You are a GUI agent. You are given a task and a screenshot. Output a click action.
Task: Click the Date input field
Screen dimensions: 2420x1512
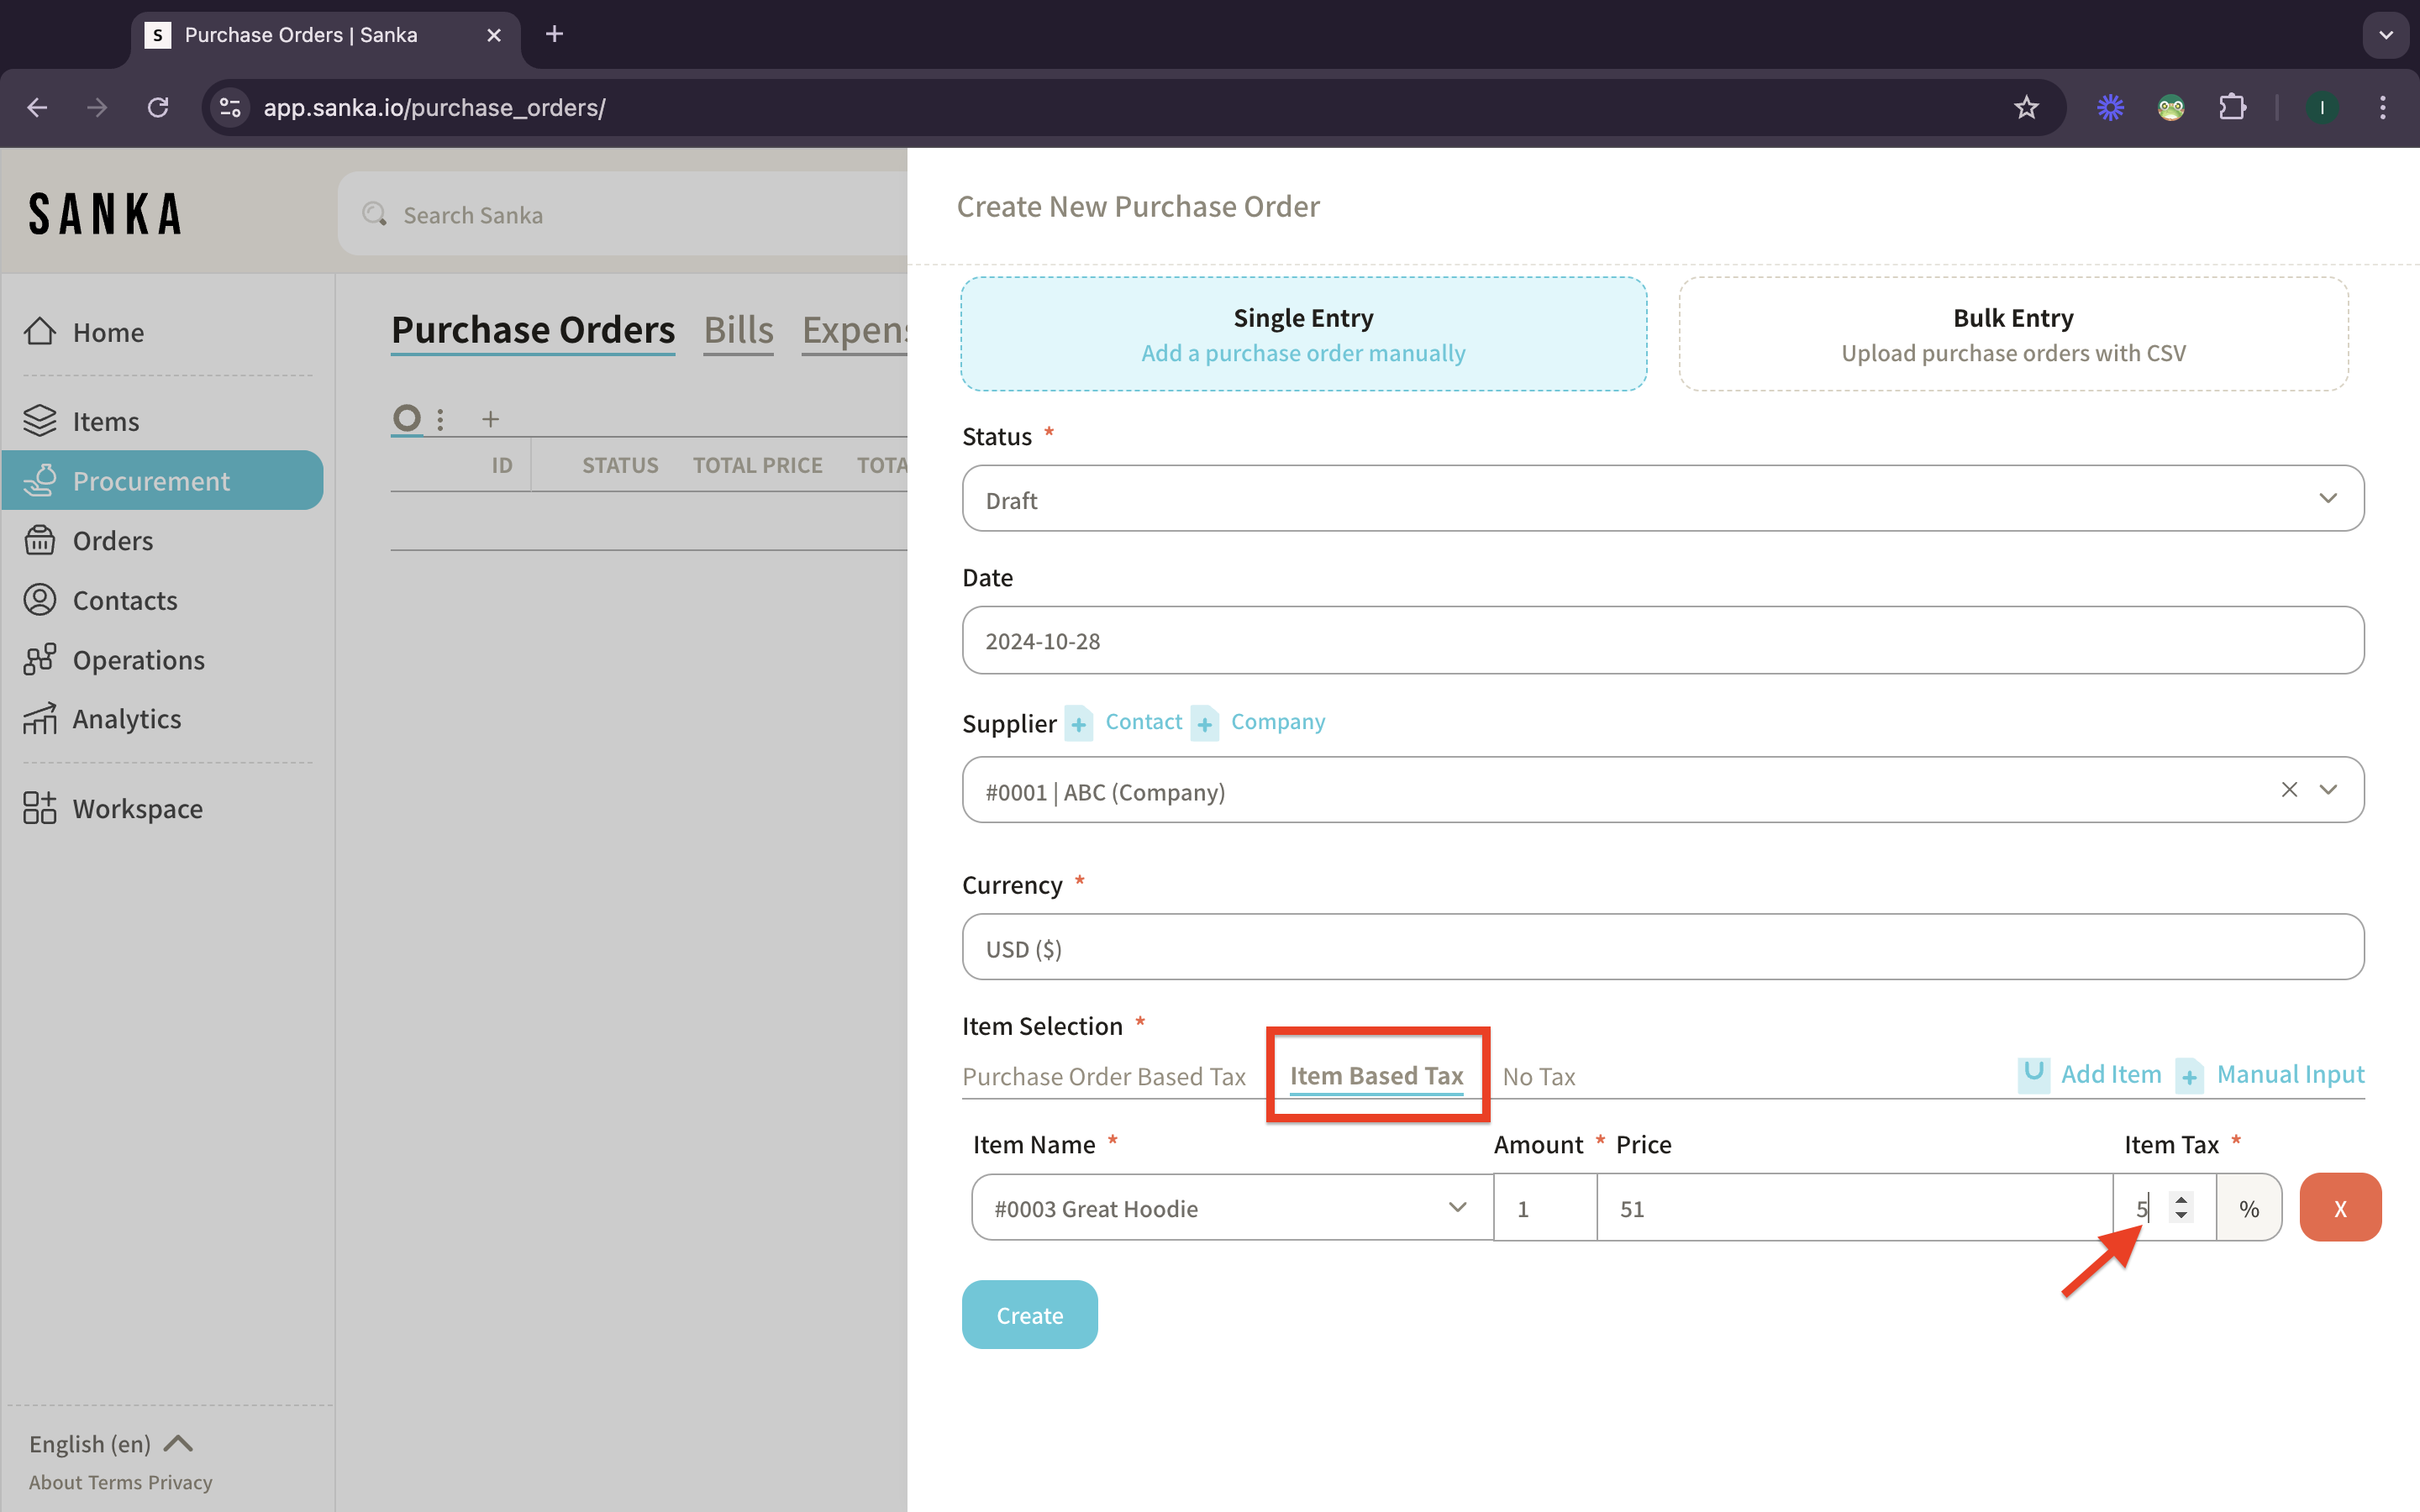click(x=1662, y=640)
